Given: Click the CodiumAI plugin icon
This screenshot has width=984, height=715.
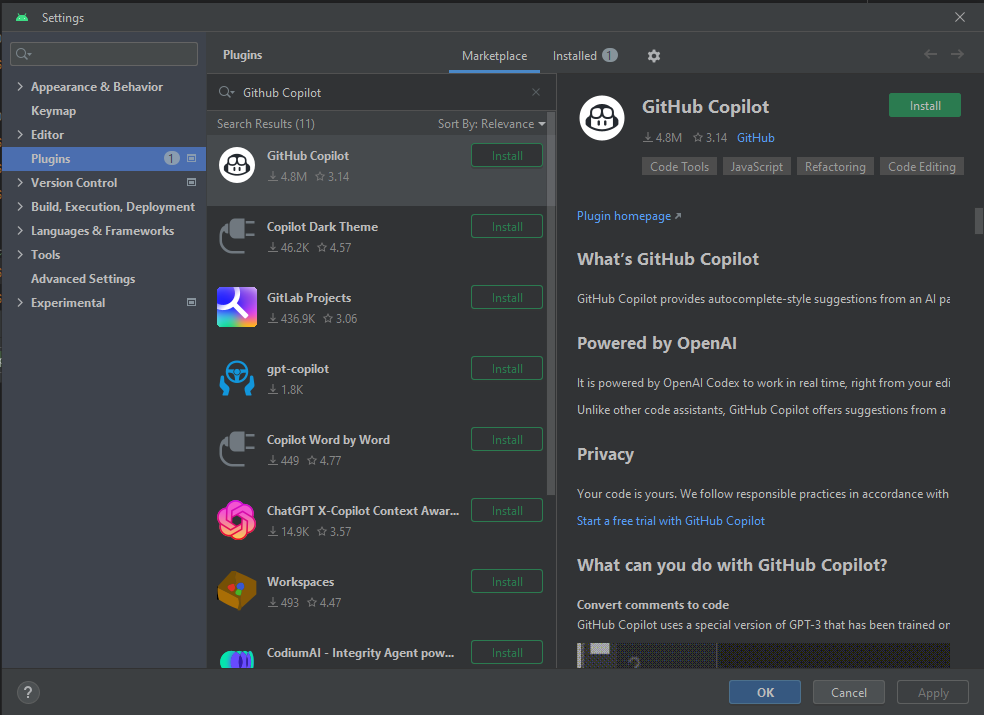Looking at the screenshot, I should click(x=237, y=658).
